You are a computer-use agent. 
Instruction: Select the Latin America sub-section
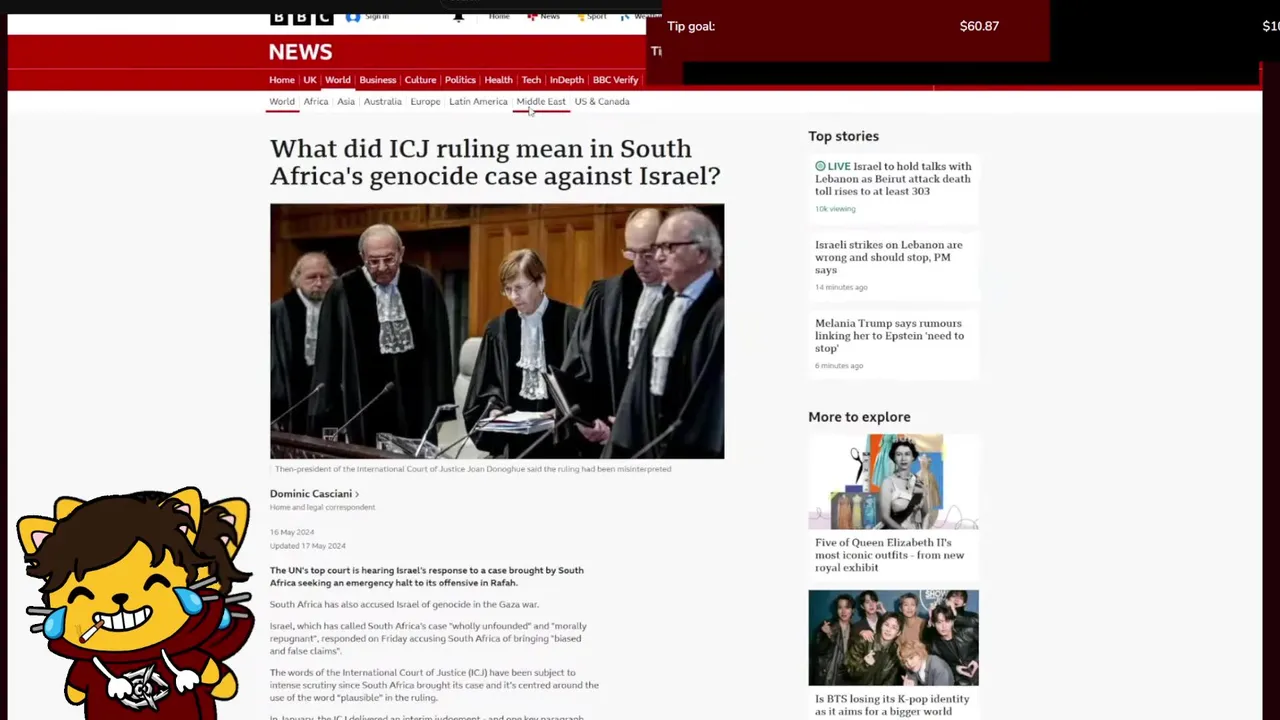478,102
